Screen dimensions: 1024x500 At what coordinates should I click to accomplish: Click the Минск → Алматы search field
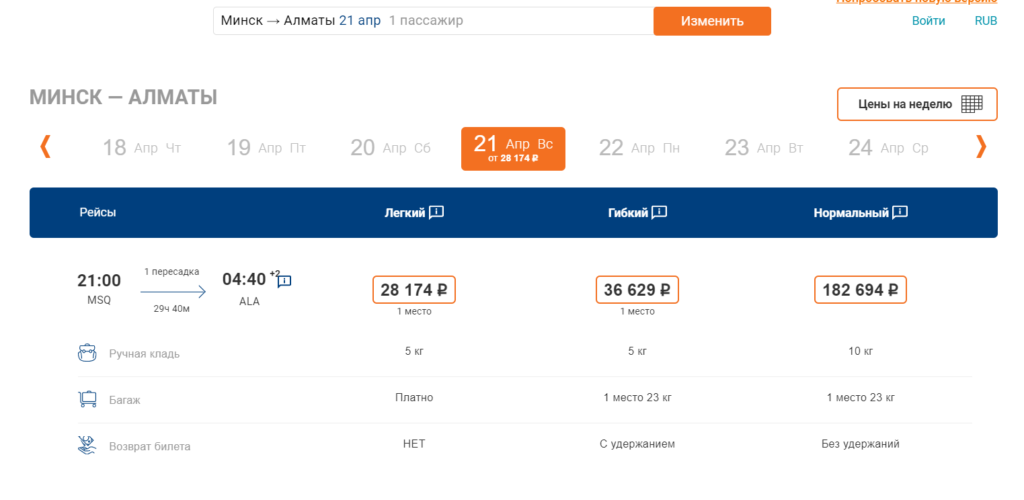coord(432,21)
